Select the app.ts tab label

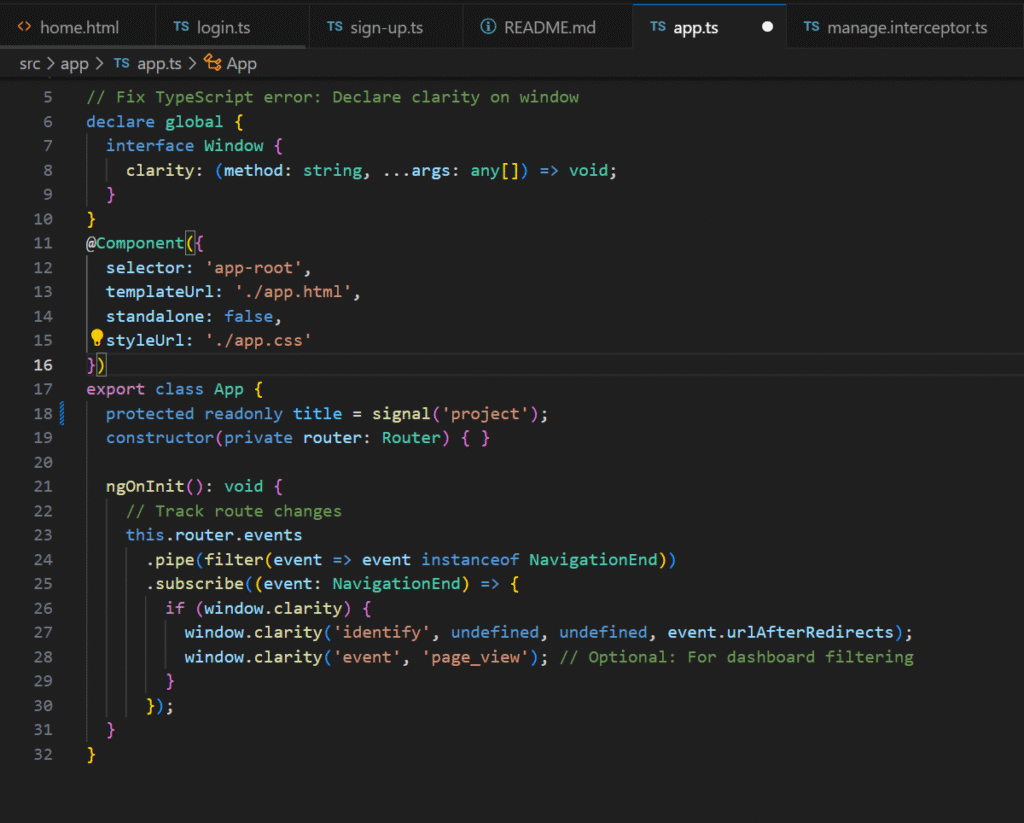[695, 27]
